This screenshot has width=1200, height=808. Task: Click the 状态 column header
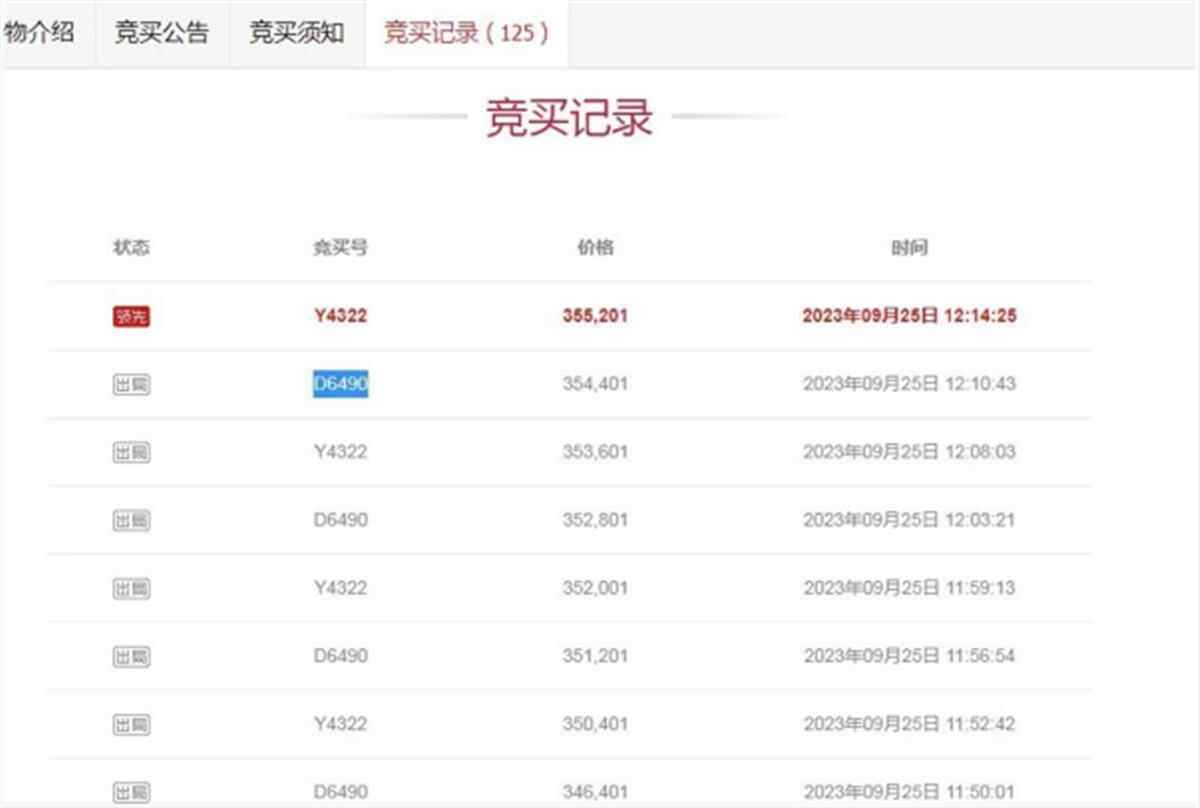click(x=131, y=247)
